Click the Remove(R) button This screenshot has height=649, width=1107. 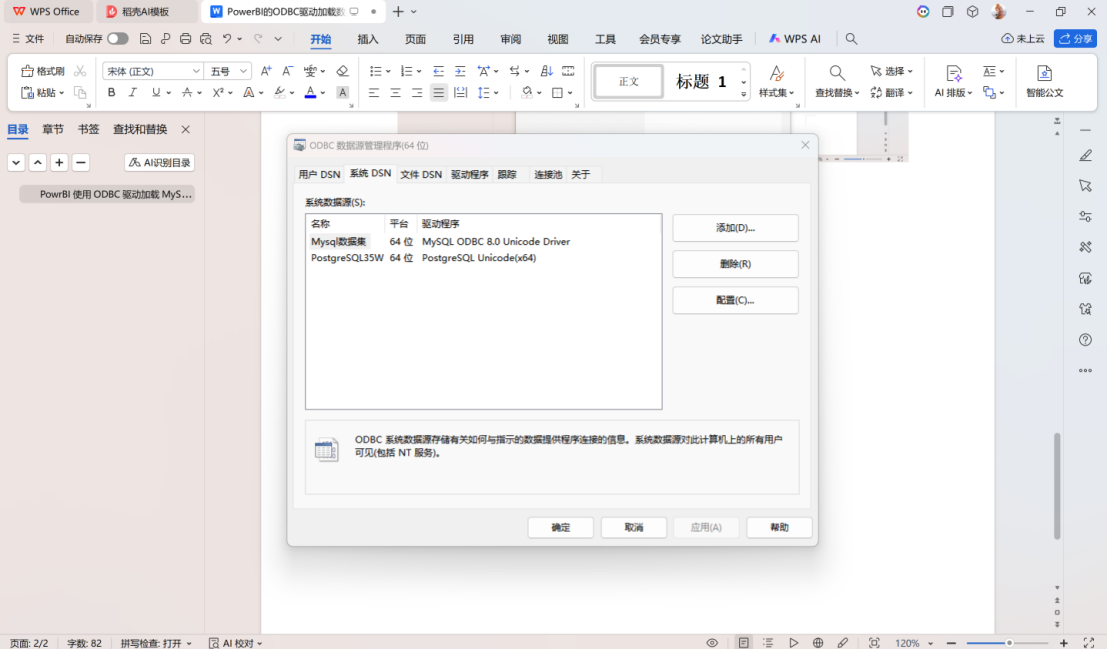(x=735, y=264)
